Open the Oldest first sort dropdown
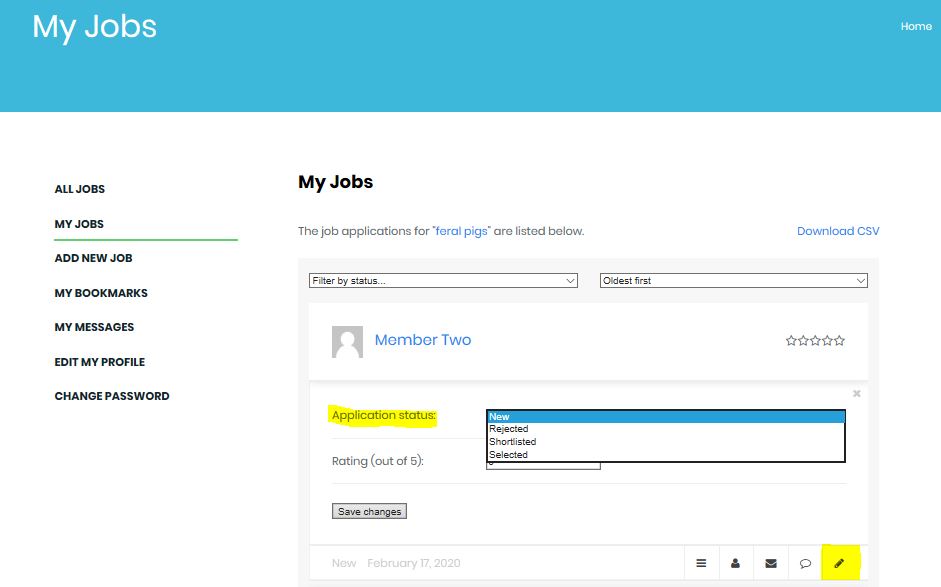Image resolution: width=941 pixels, height=587 pixels. point(733,281)
